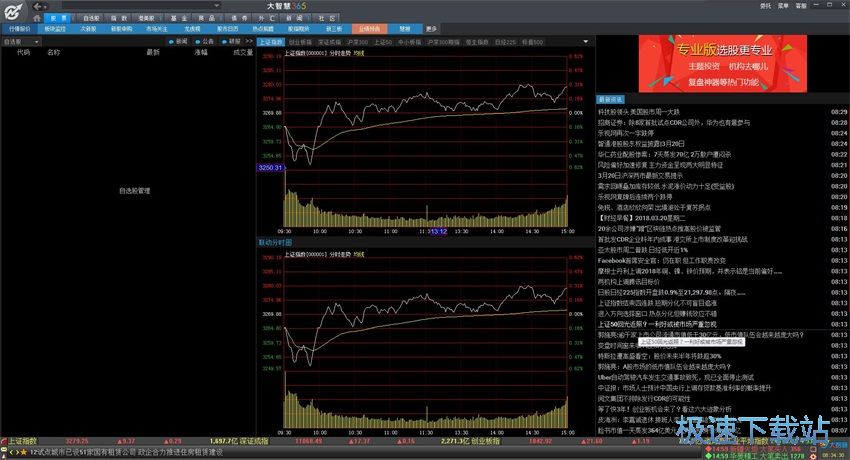Viewport: 850px width, 460px height.
Task: Toggle the 研报 filter in left panel
Action: tap(231, 41)
